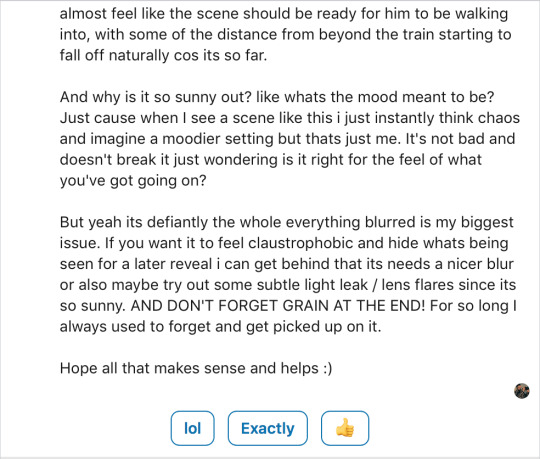Choose the "Exactly" quick reply button

coord(268,428)
